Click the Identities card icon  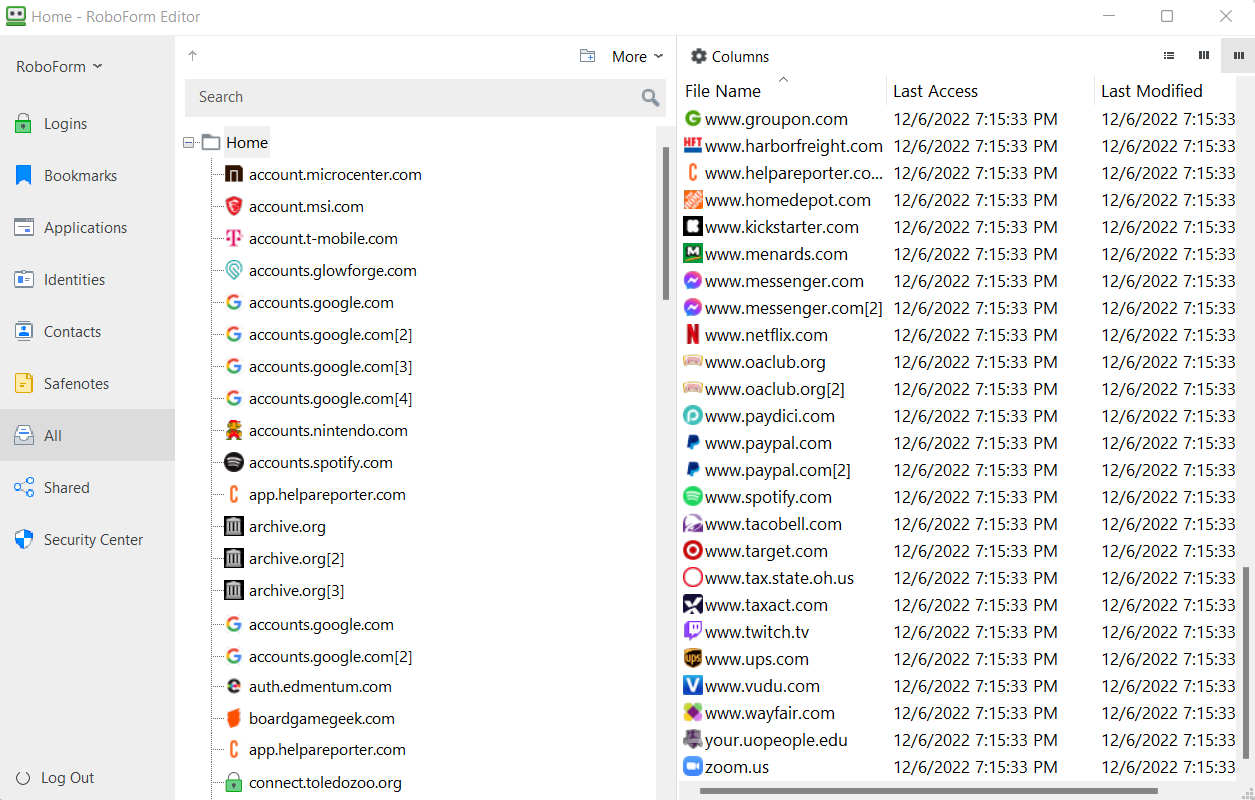coord(24,280)
